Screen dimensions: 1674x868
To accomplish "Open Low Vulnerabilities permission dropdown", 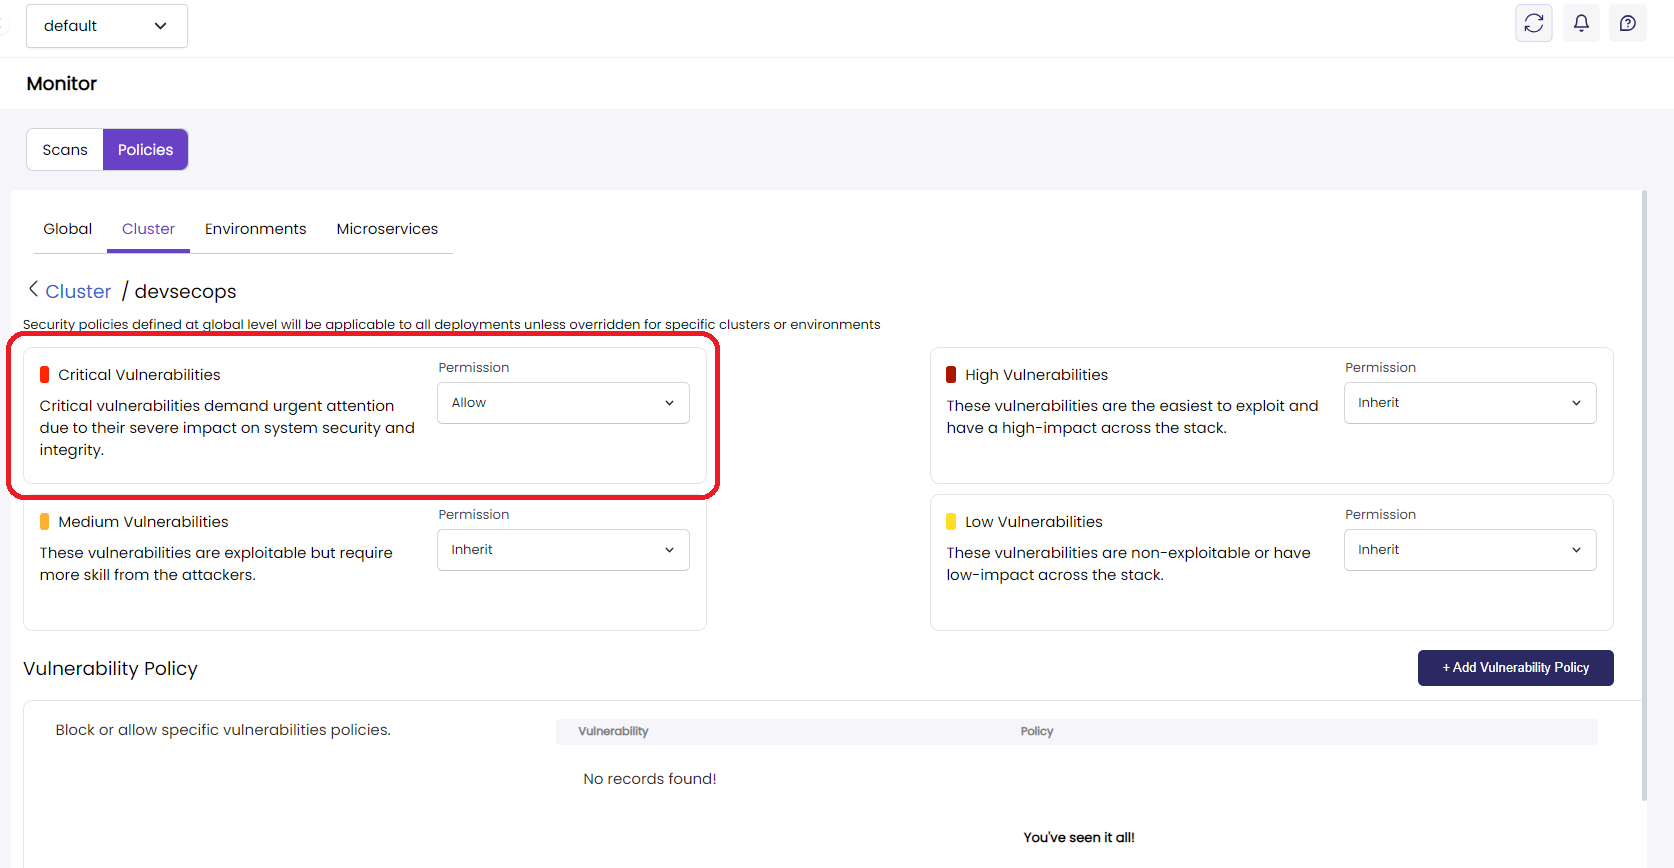I will (x=1469, y=550).
